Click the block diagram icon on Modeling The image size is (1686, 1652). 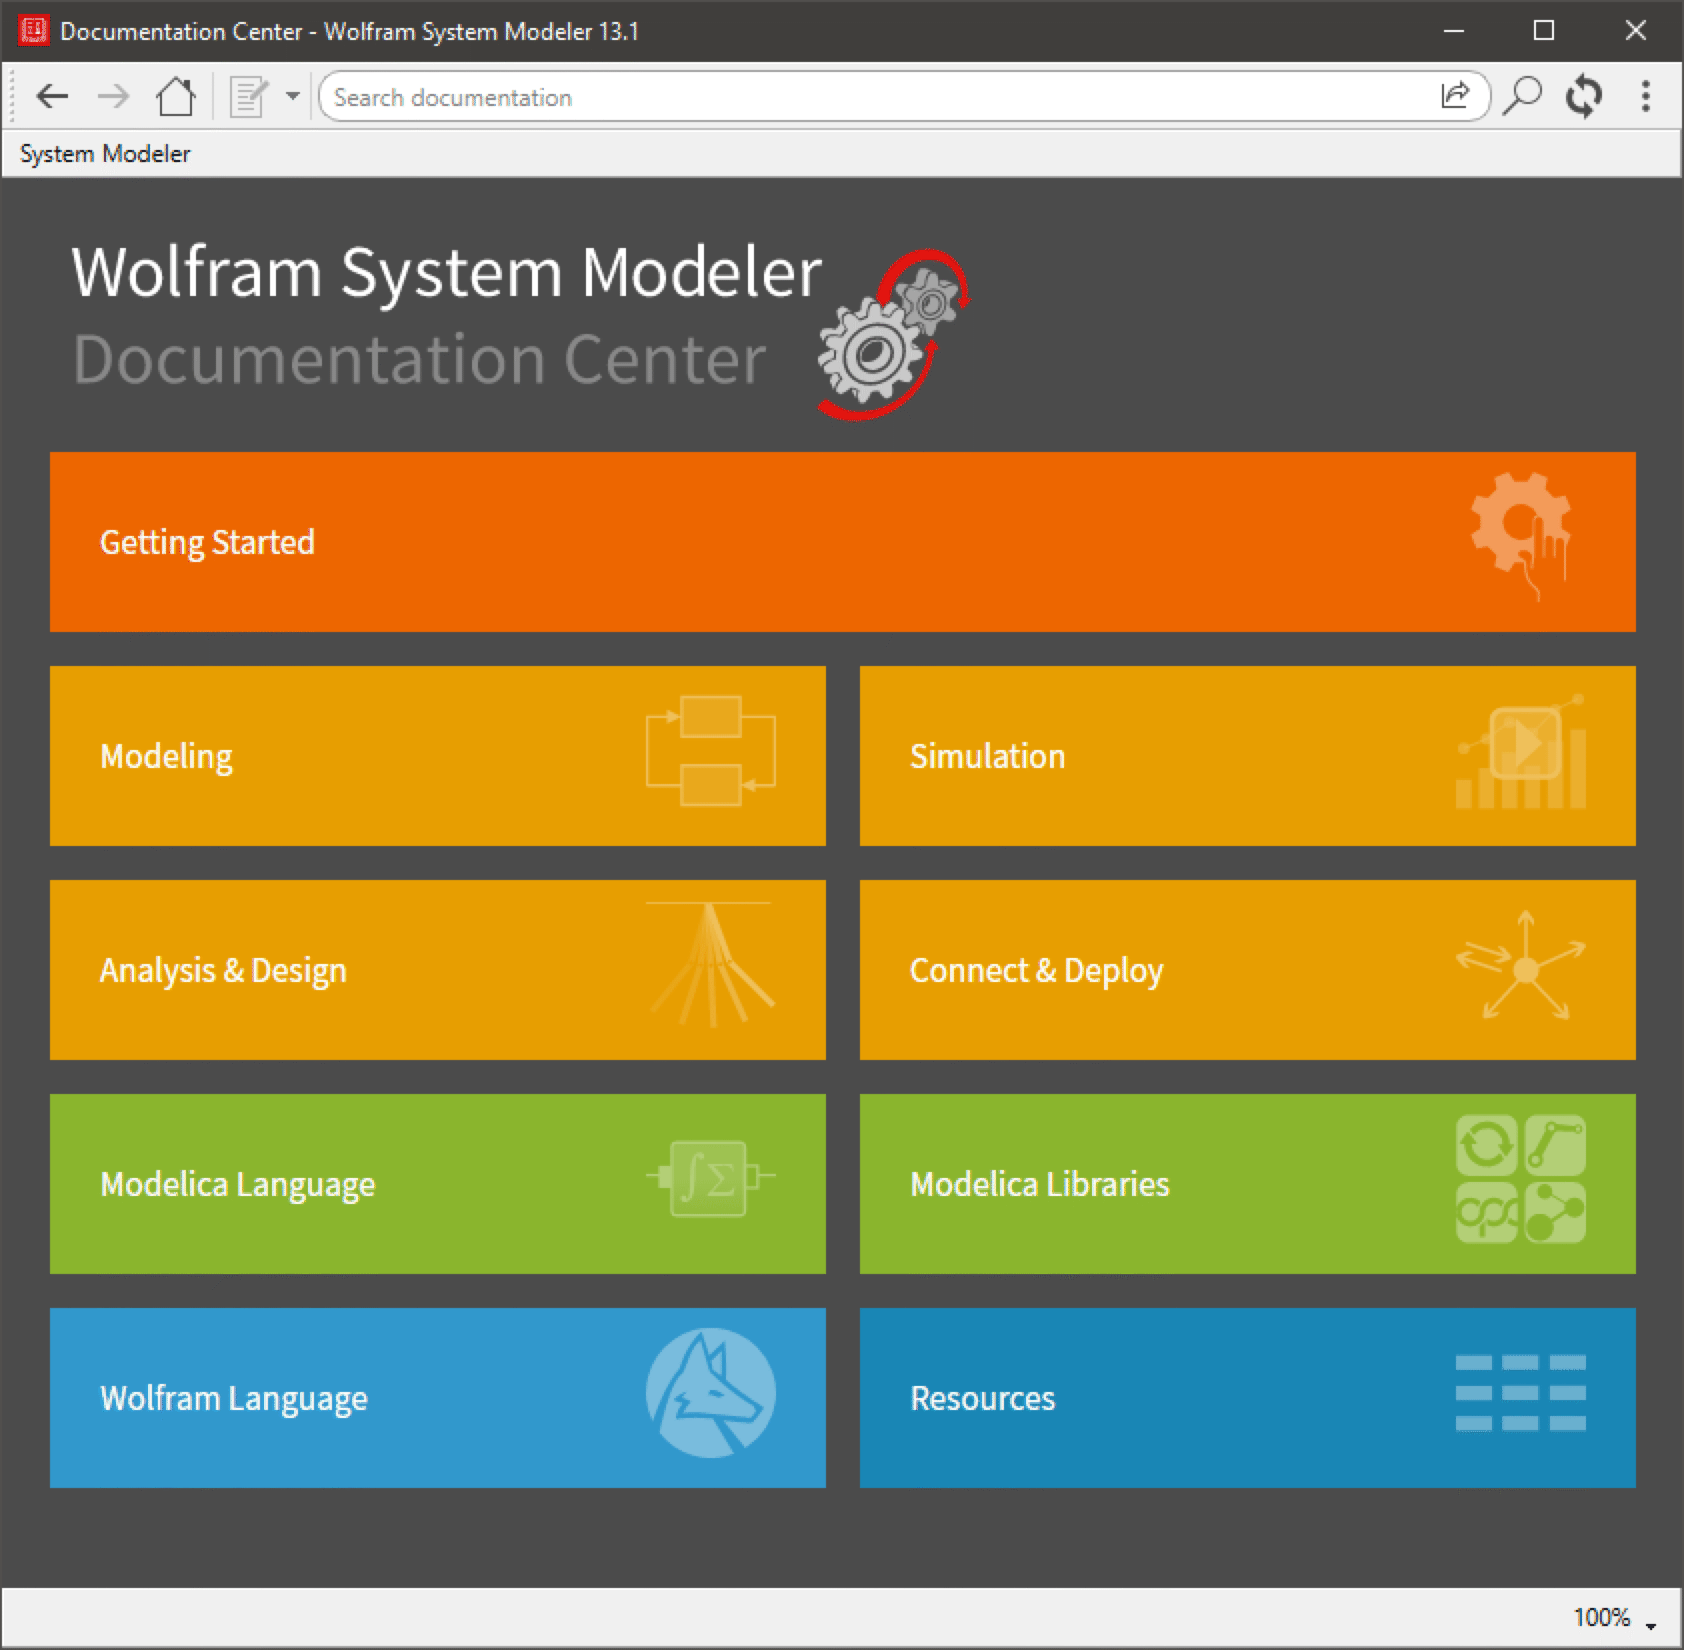(711, 751)
